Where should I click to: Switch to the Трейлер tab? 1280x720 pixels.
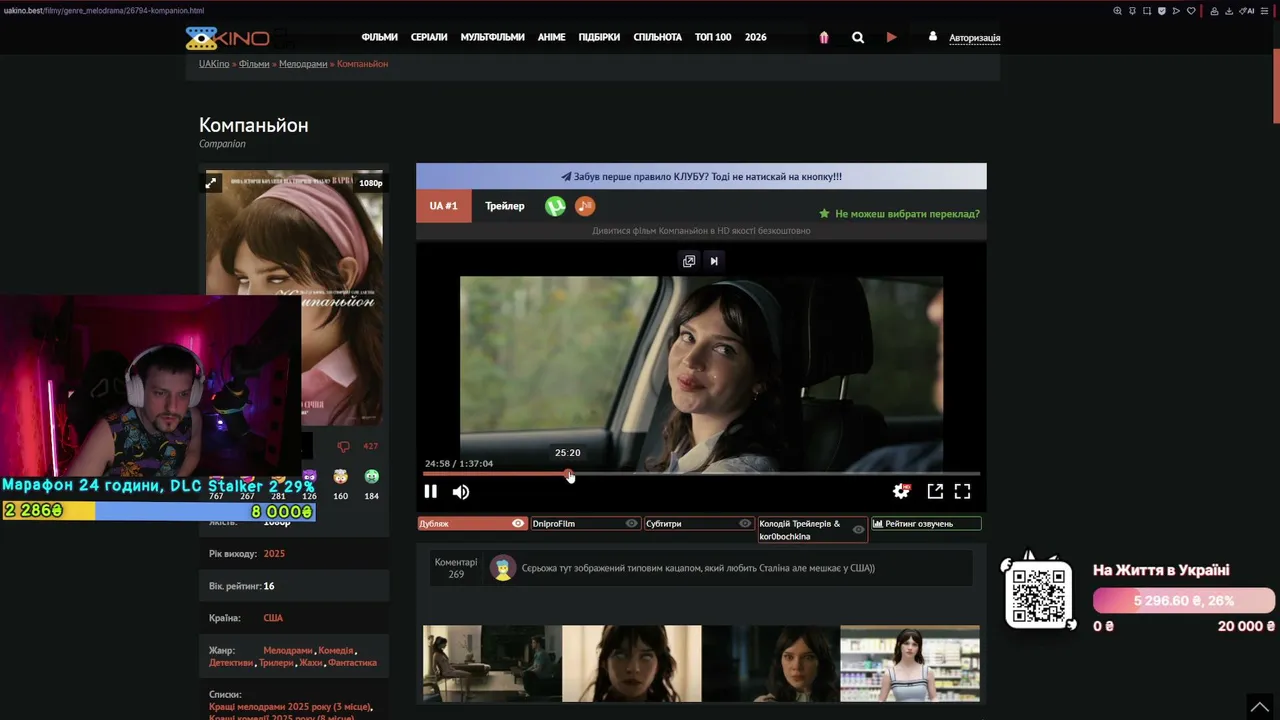point(505,206)
